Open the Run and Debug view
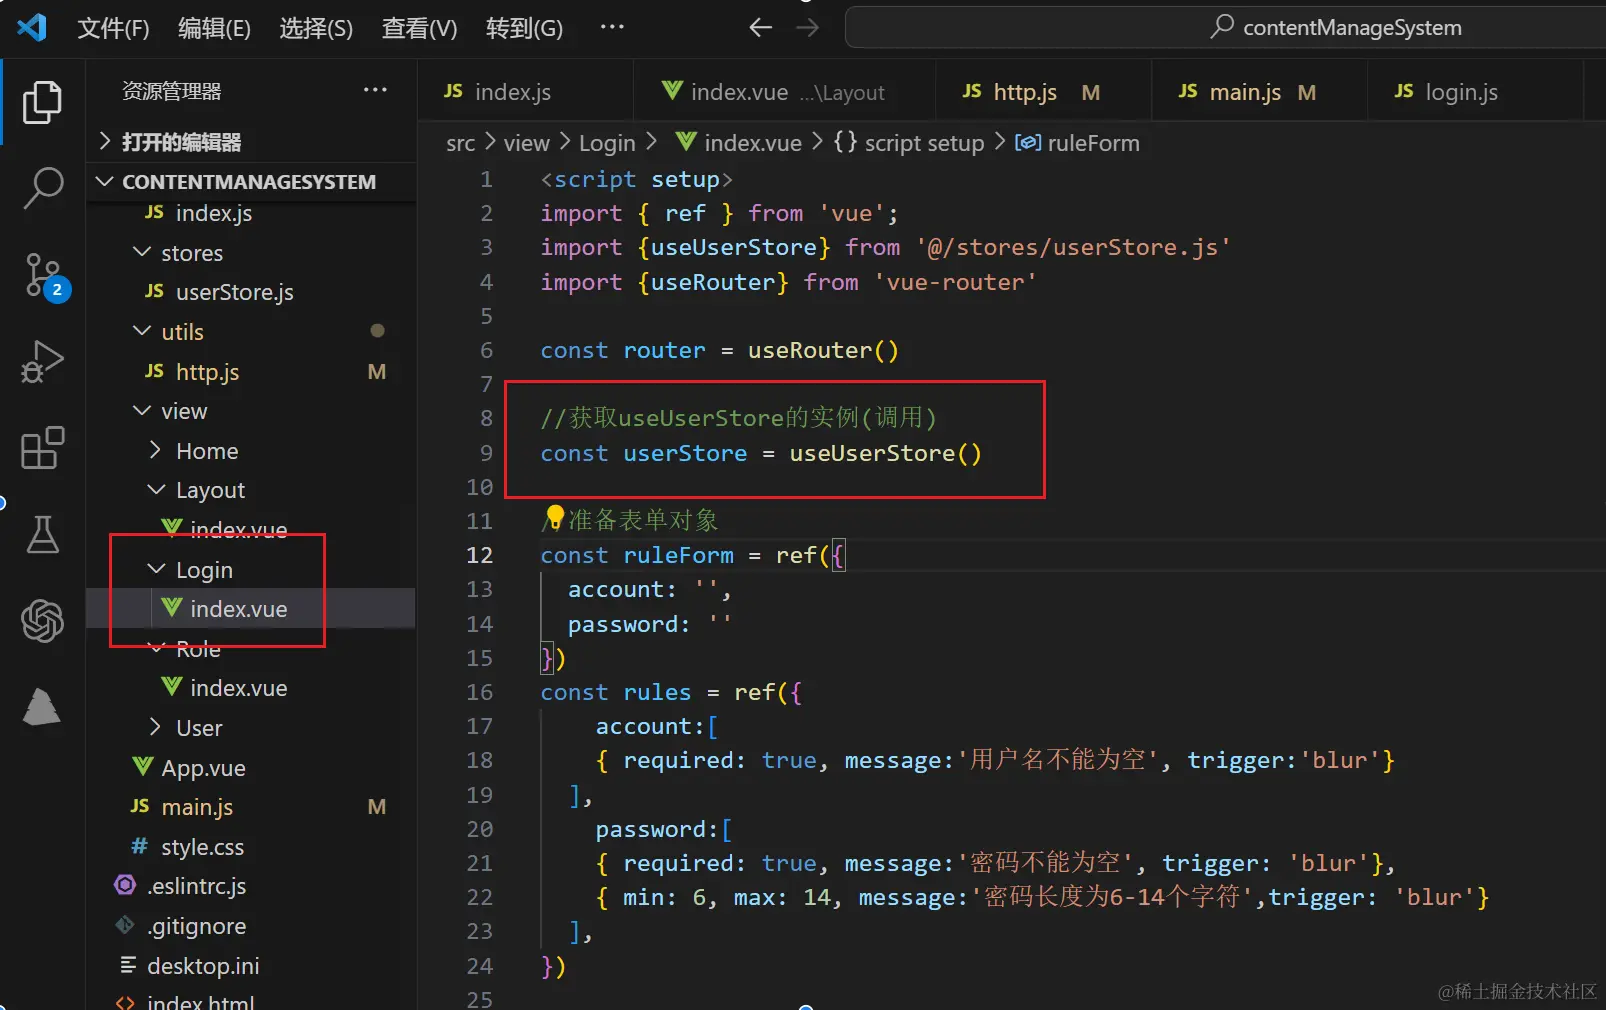Screen dimensions: 1606x1010 pos(42,362)
